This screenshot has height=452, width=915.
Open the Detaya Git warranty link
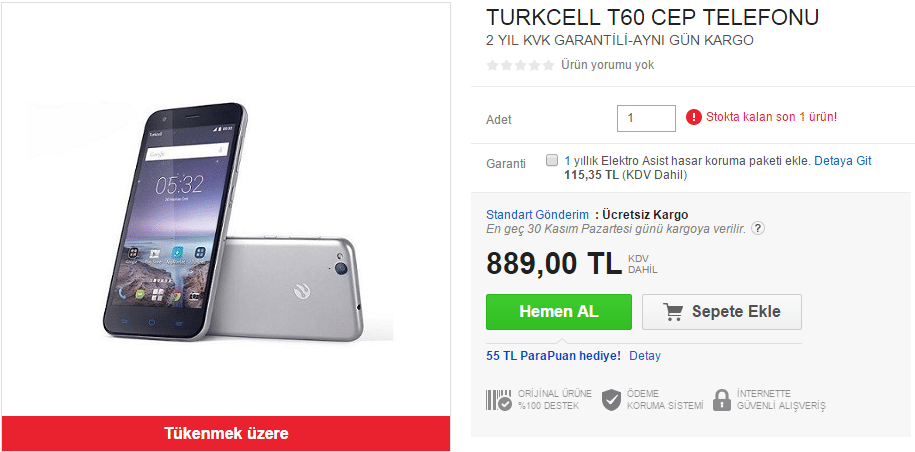(843, 161)
